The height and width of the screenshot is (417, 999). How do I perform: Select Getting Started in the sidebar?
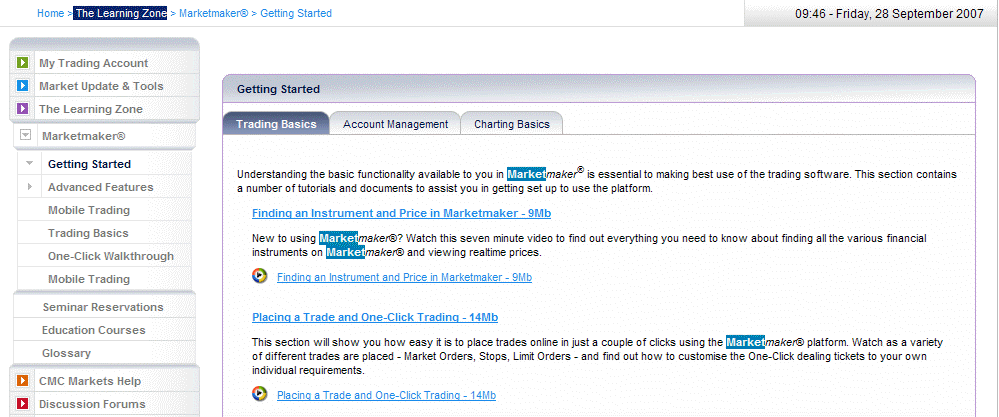coord(89,164)
